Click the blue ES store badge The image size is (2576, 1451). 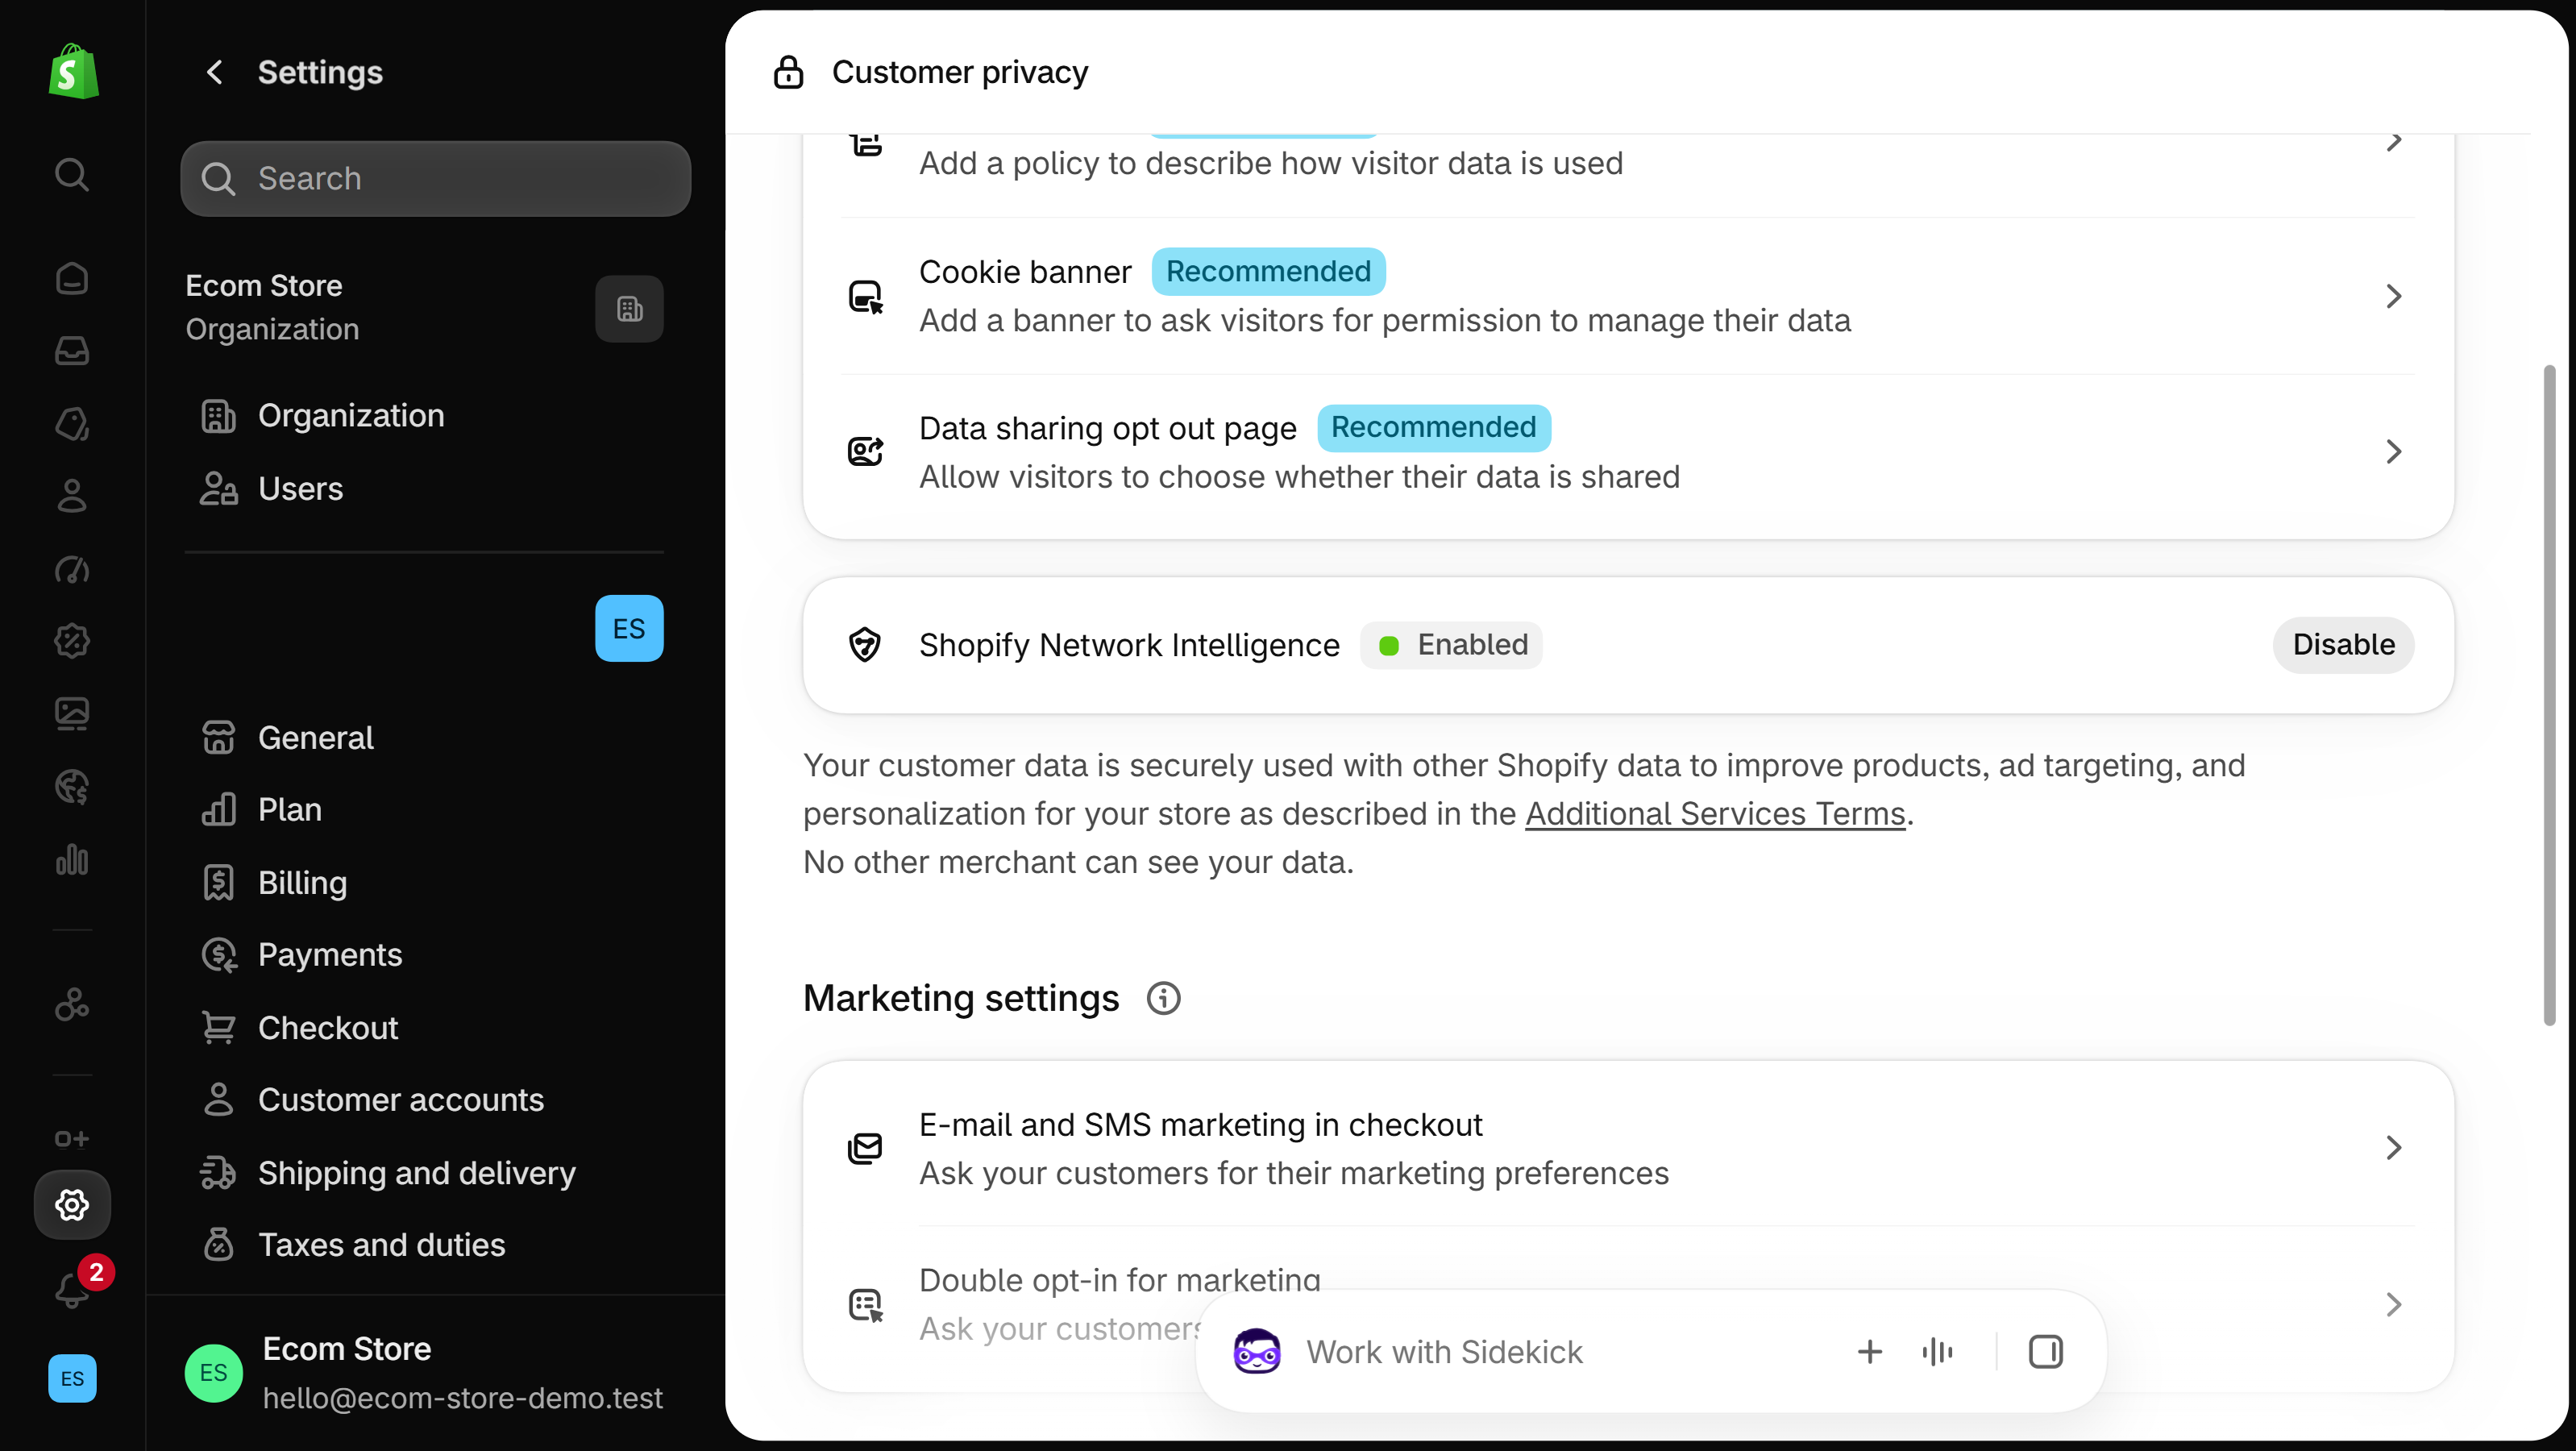629,628
